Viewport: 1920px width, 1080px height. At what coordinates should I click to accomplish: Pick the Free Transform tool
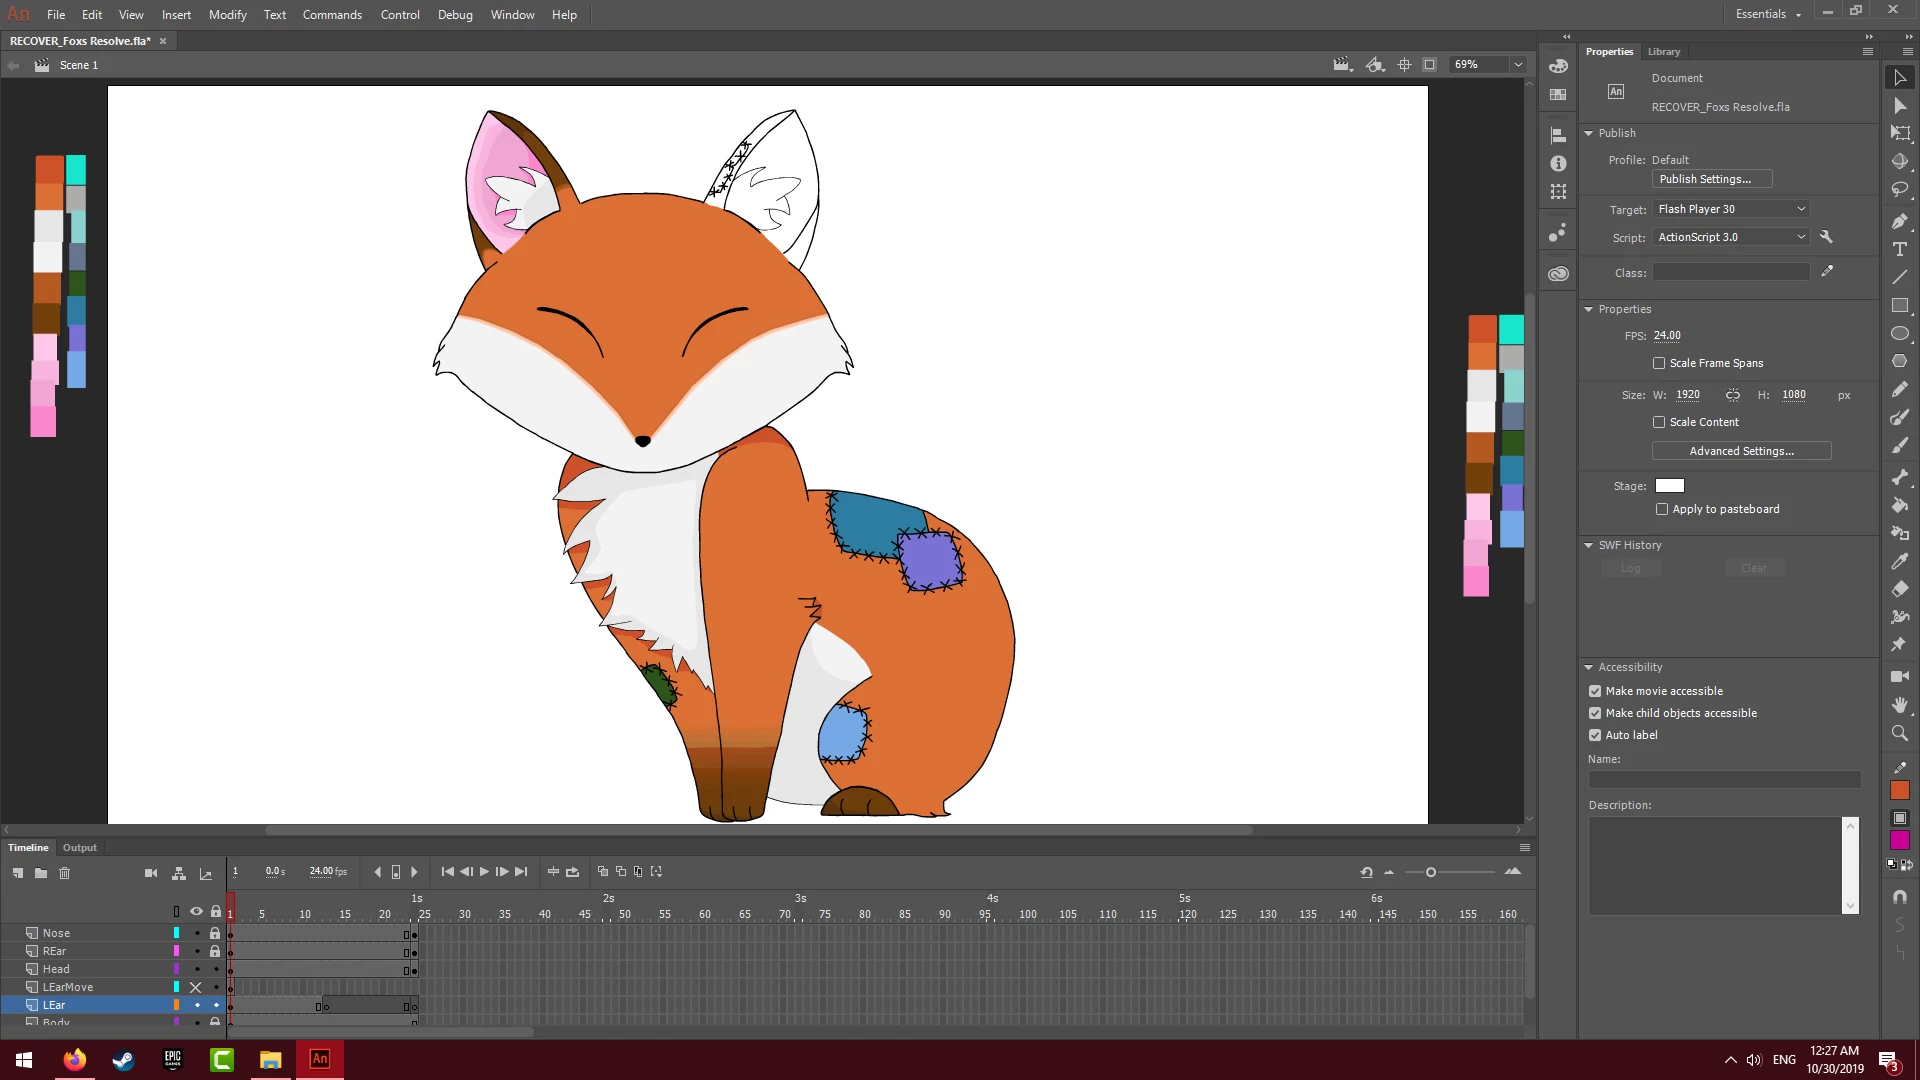pyautogui.click(x=1900, y=133)
